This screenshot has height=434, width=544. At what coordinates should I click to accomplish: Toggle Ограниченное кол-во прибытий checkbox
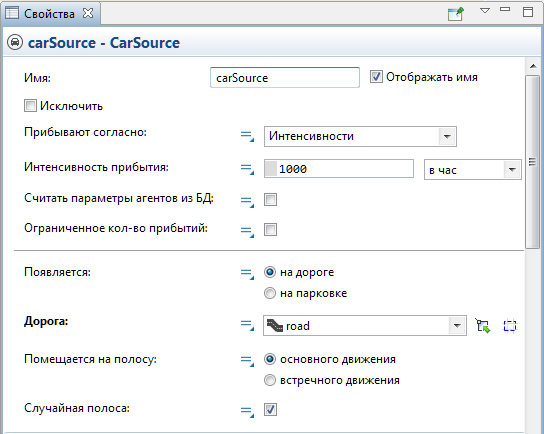pyautogui.click(x=270, y=229)
